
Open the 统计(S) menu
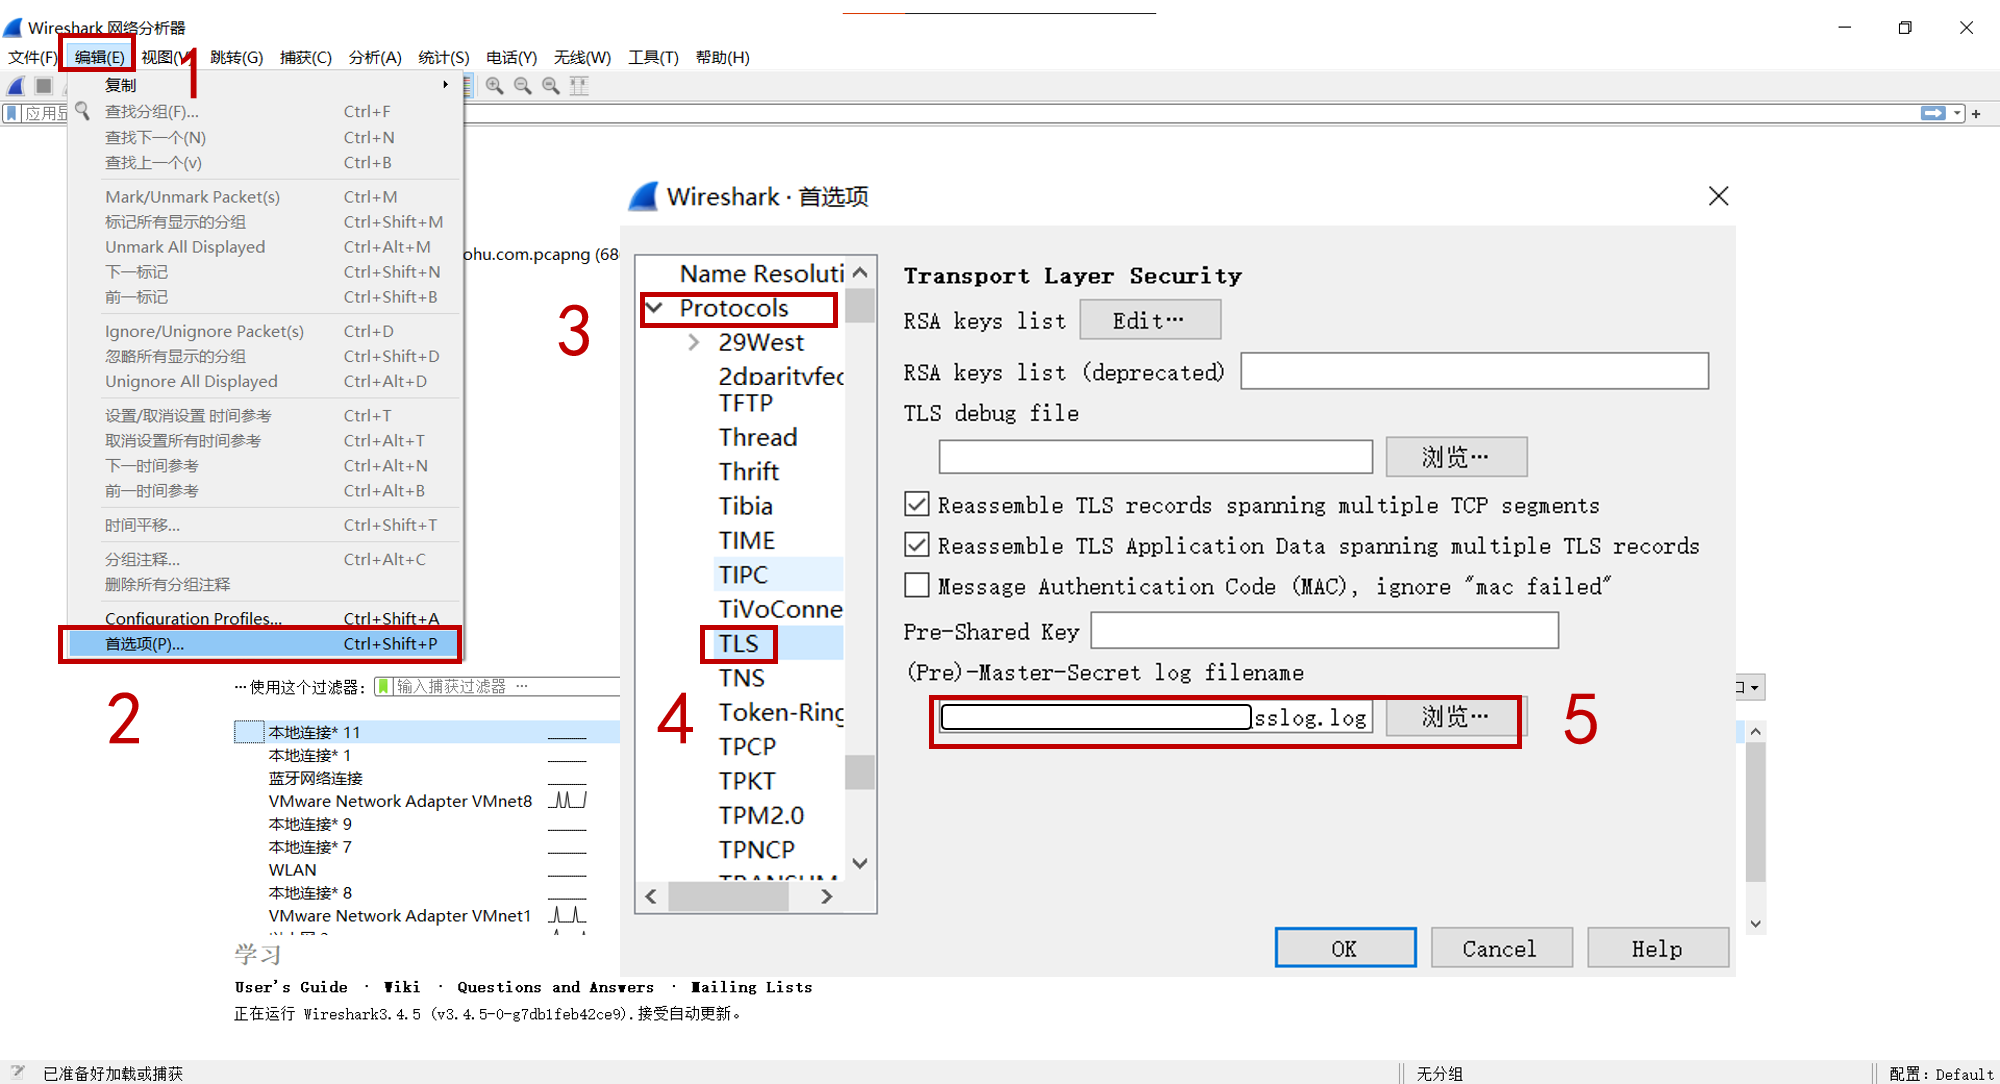443,57
